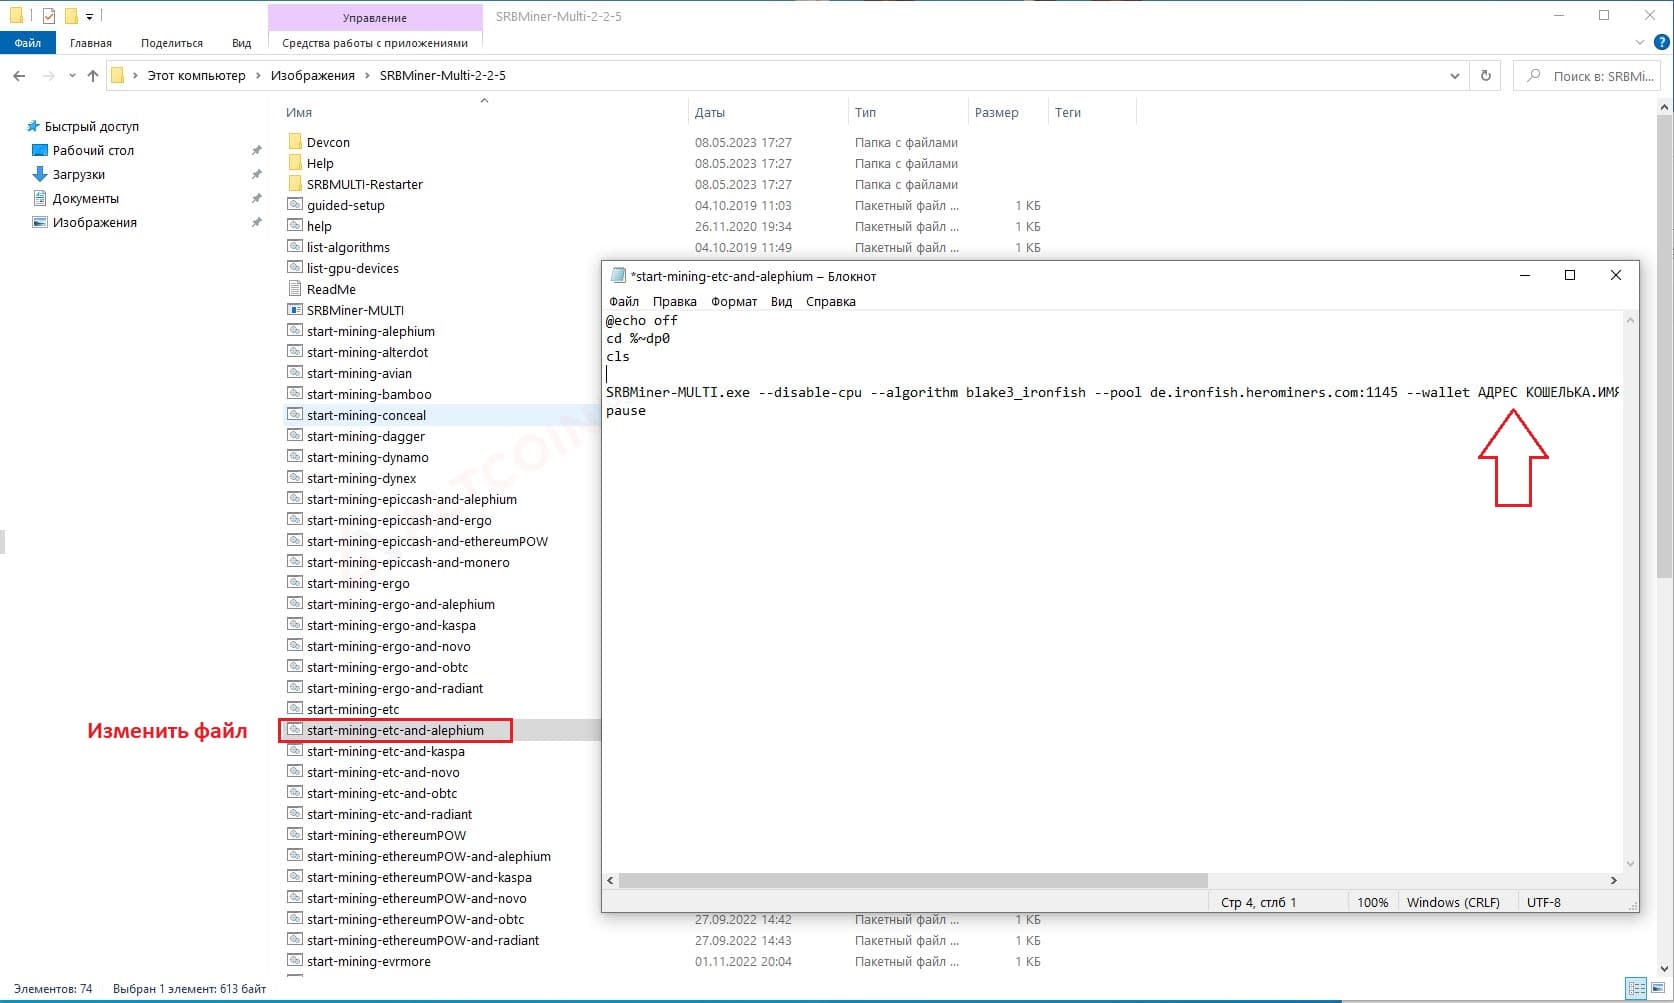Sort files by Даты column header

(710, 112)
